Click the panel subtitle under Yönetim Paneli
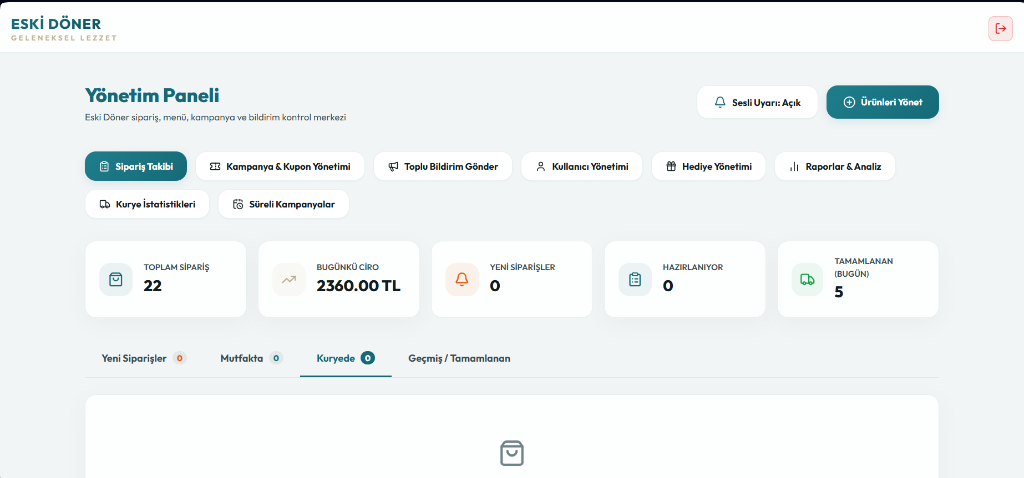Image resolution: width=1024 pixels, height=478 pixels. (x=216, y=118)
